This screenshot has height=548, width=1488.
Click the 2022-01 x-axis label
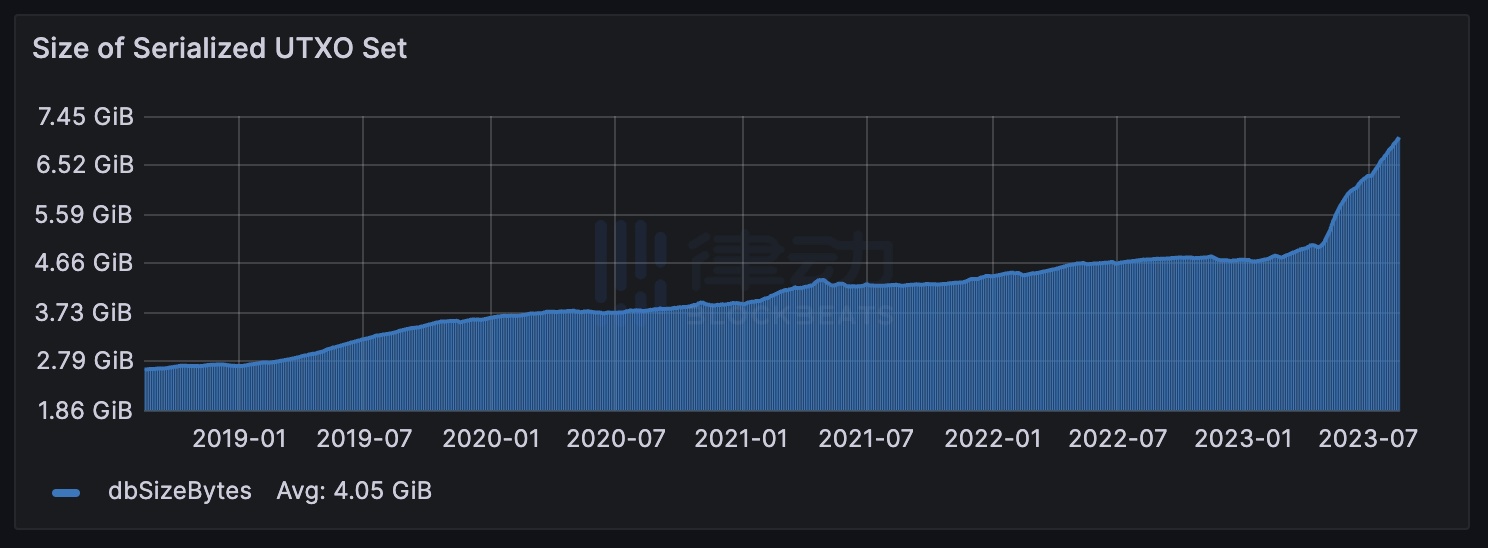pyautogui.click(x=993, y=438)
